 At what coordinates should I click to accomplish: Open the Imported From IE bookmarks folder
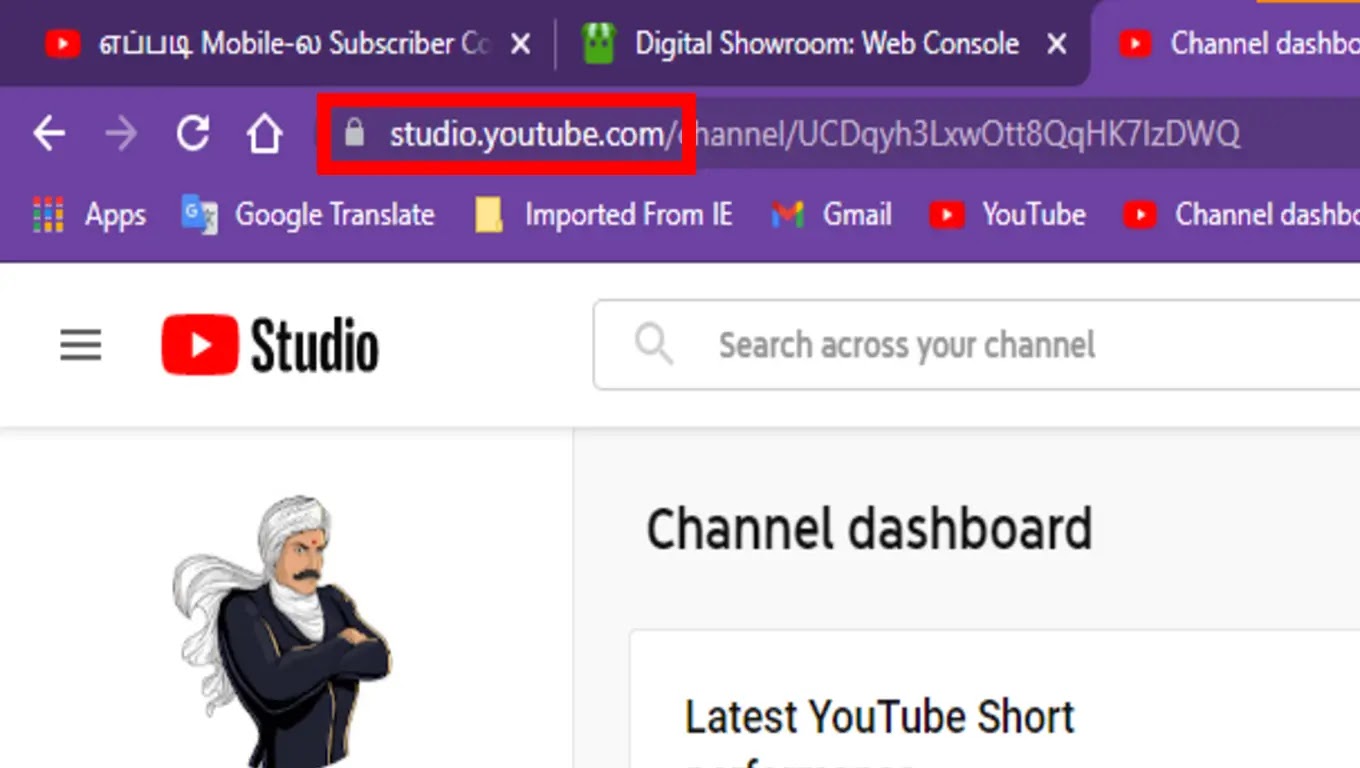(x=603, y=215)
